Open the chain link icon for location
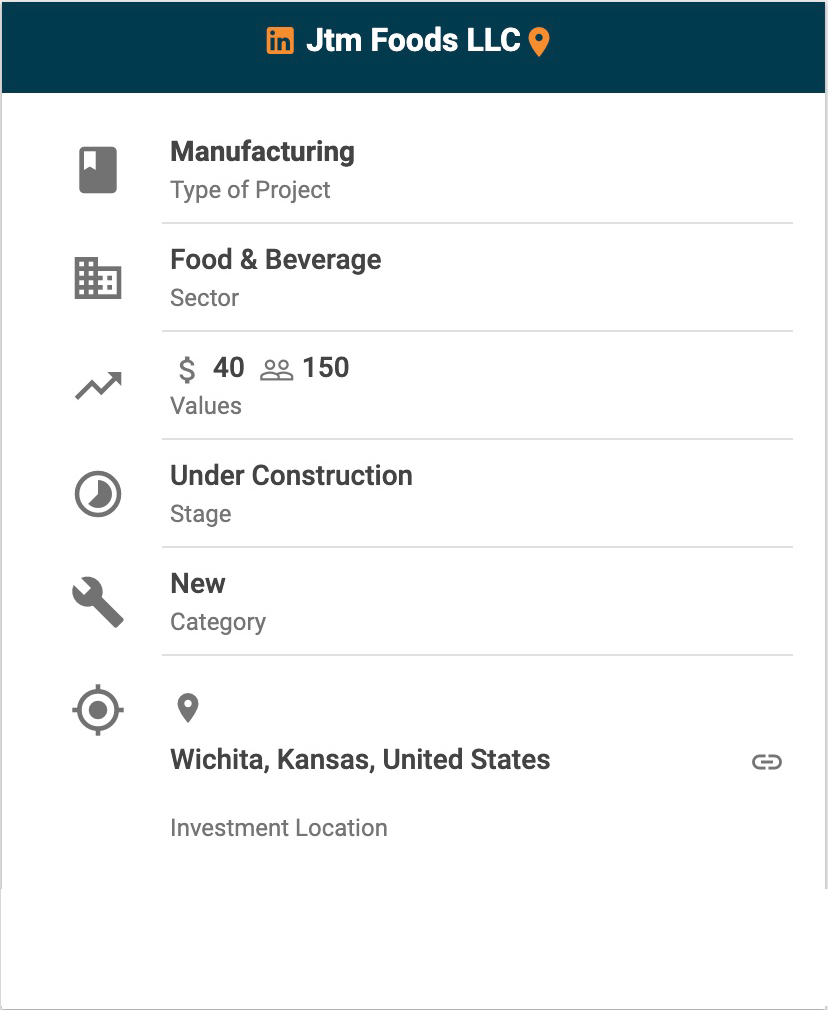The image size is (828, 1010). click(x=767, y=762)
